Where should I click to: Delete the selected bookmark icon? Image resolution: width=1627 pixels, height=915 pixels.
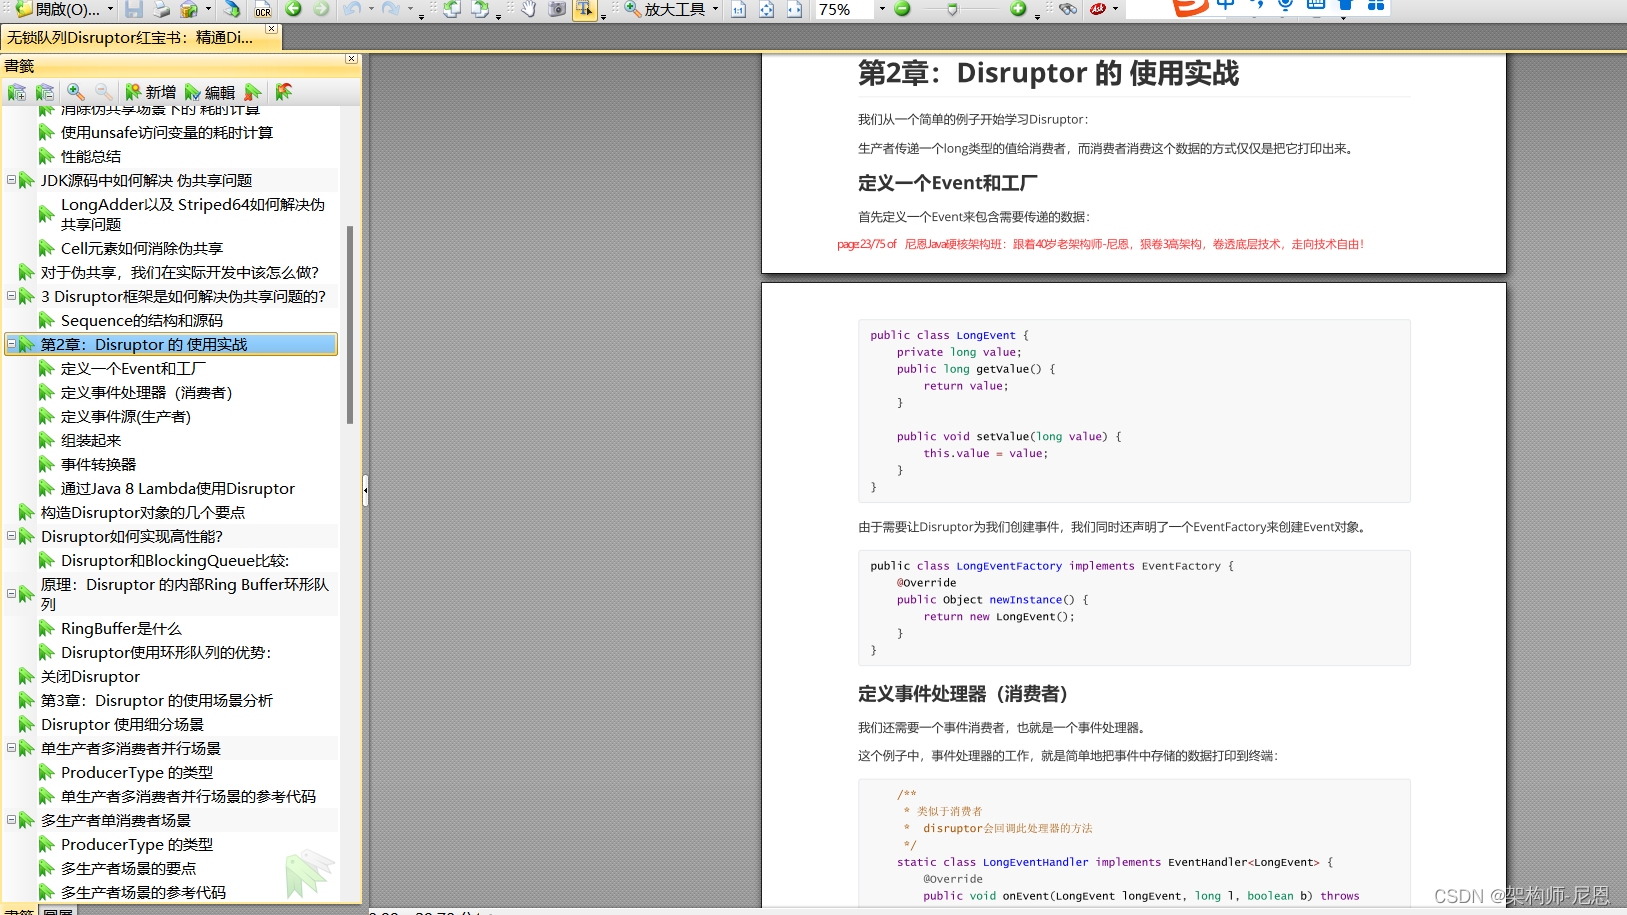[x=253, y=92]
